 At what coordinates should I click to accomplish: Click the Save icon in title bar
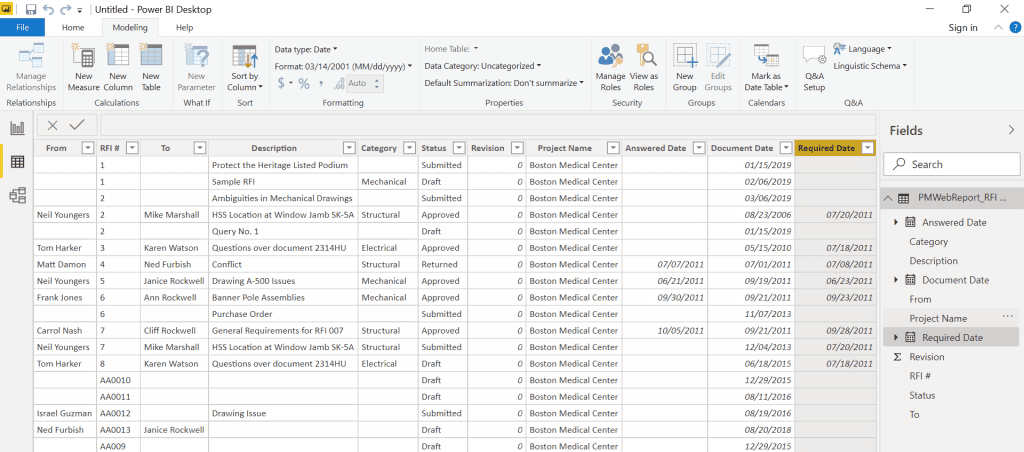[31, 10]
